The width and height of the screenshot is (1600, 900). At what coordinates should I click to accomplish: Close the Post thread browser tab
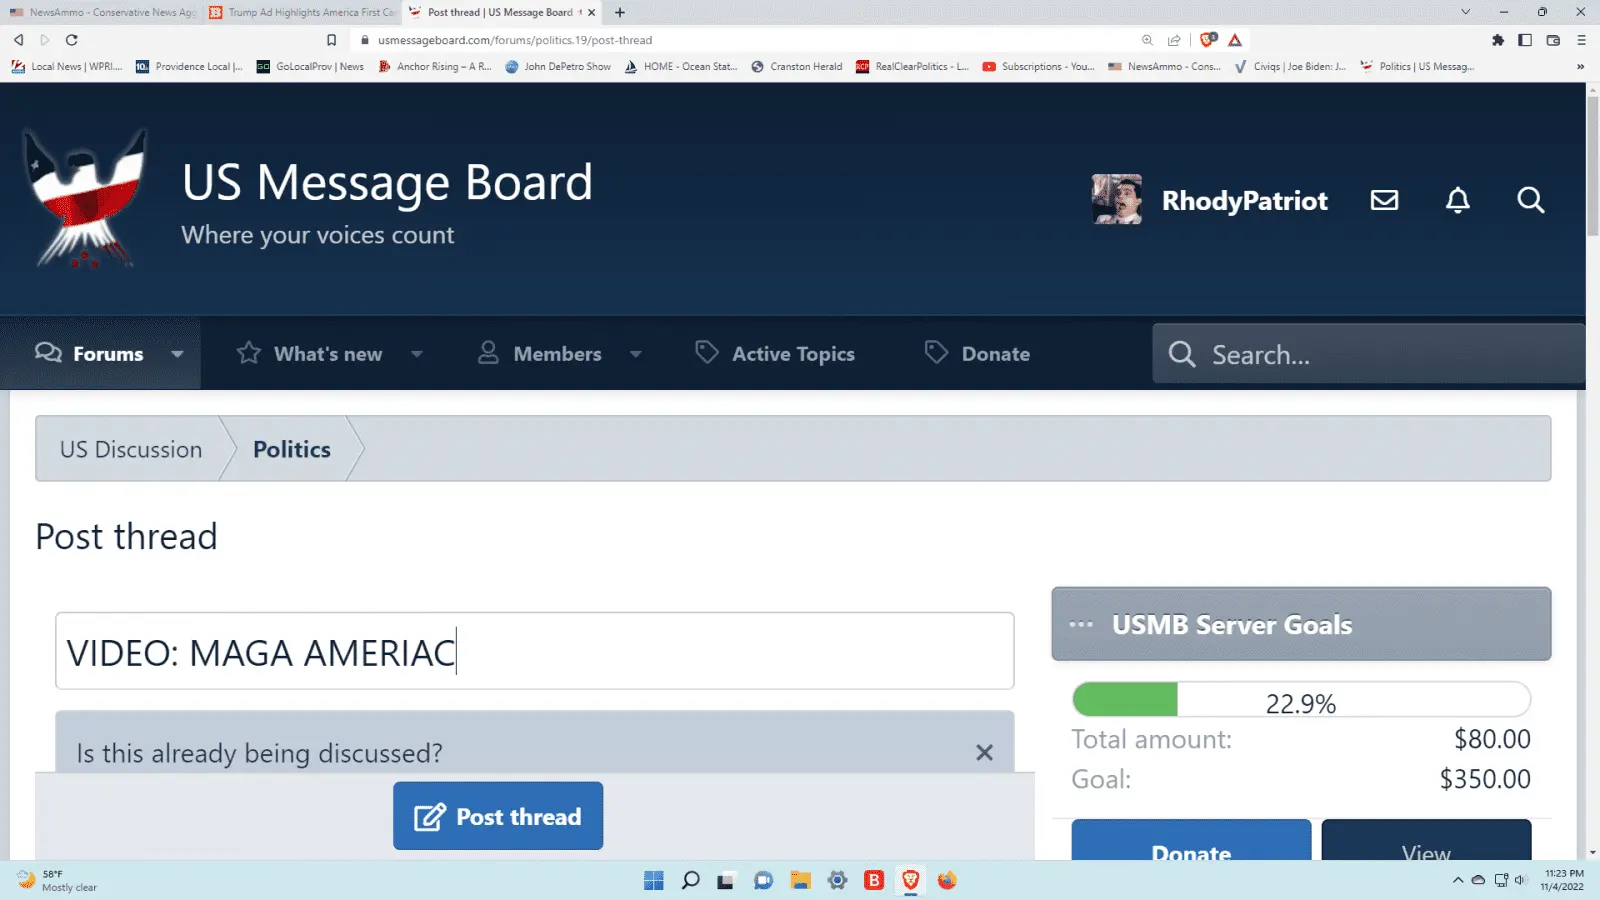pyautogui.click(x=592, y=12)
